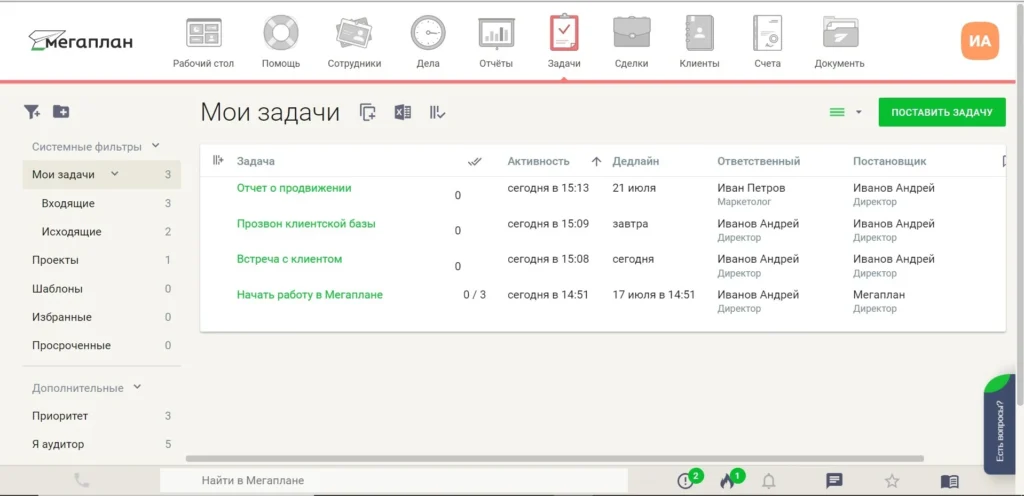
Task: Create new filter folder icon
Action: [61, 112]
